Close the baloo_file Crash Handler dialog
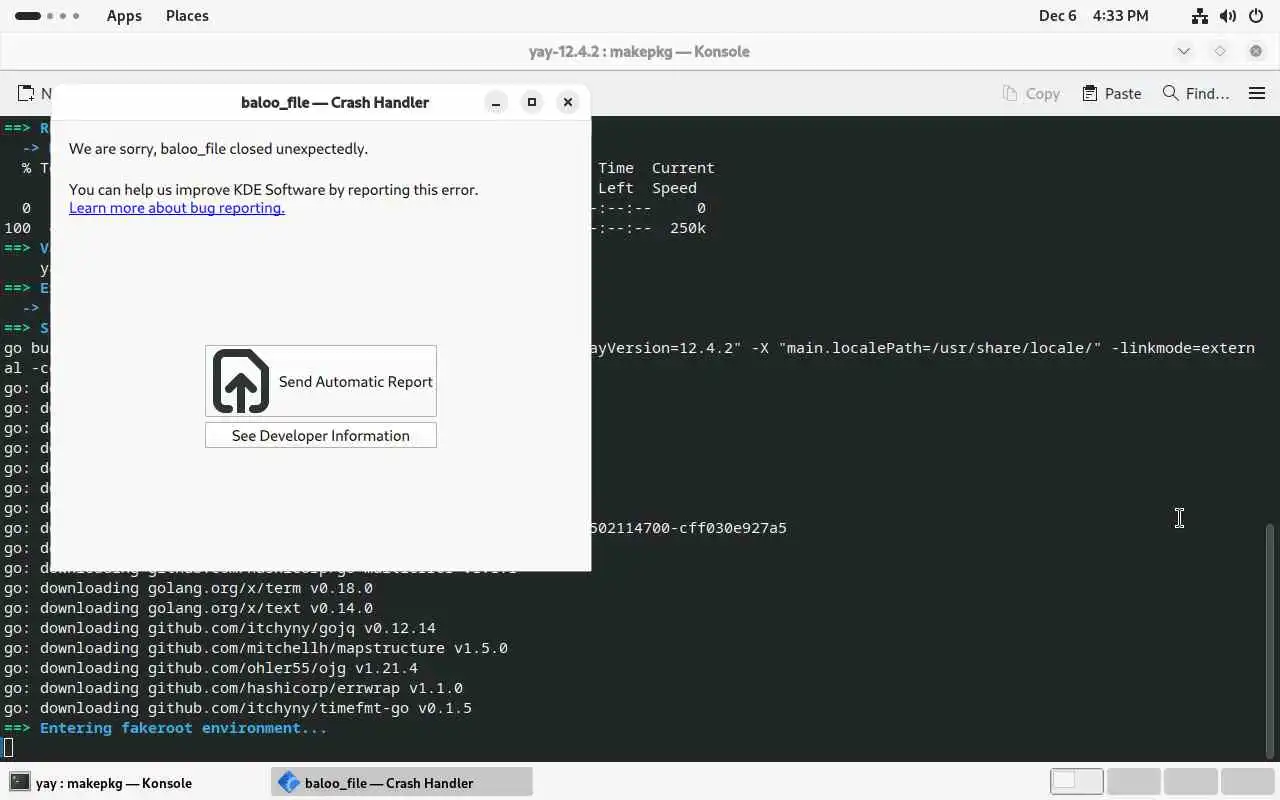 tap(568, 102)
